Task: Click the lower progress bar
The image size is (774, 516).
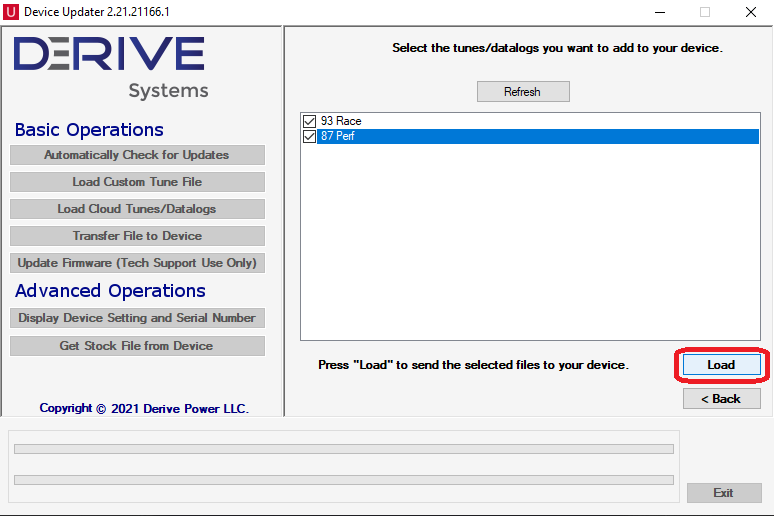Action: (344, 480)
